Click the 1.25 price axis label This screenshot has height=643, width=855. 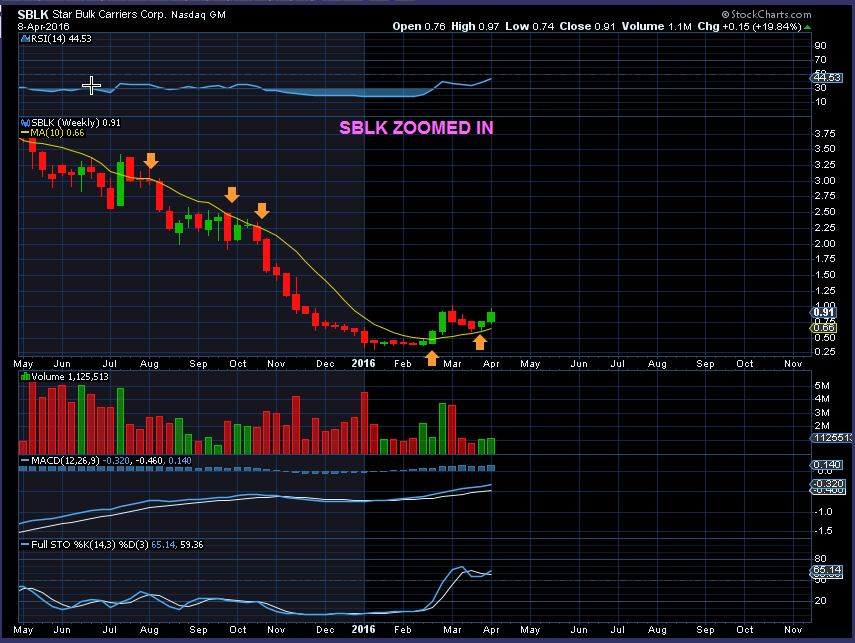824,291
